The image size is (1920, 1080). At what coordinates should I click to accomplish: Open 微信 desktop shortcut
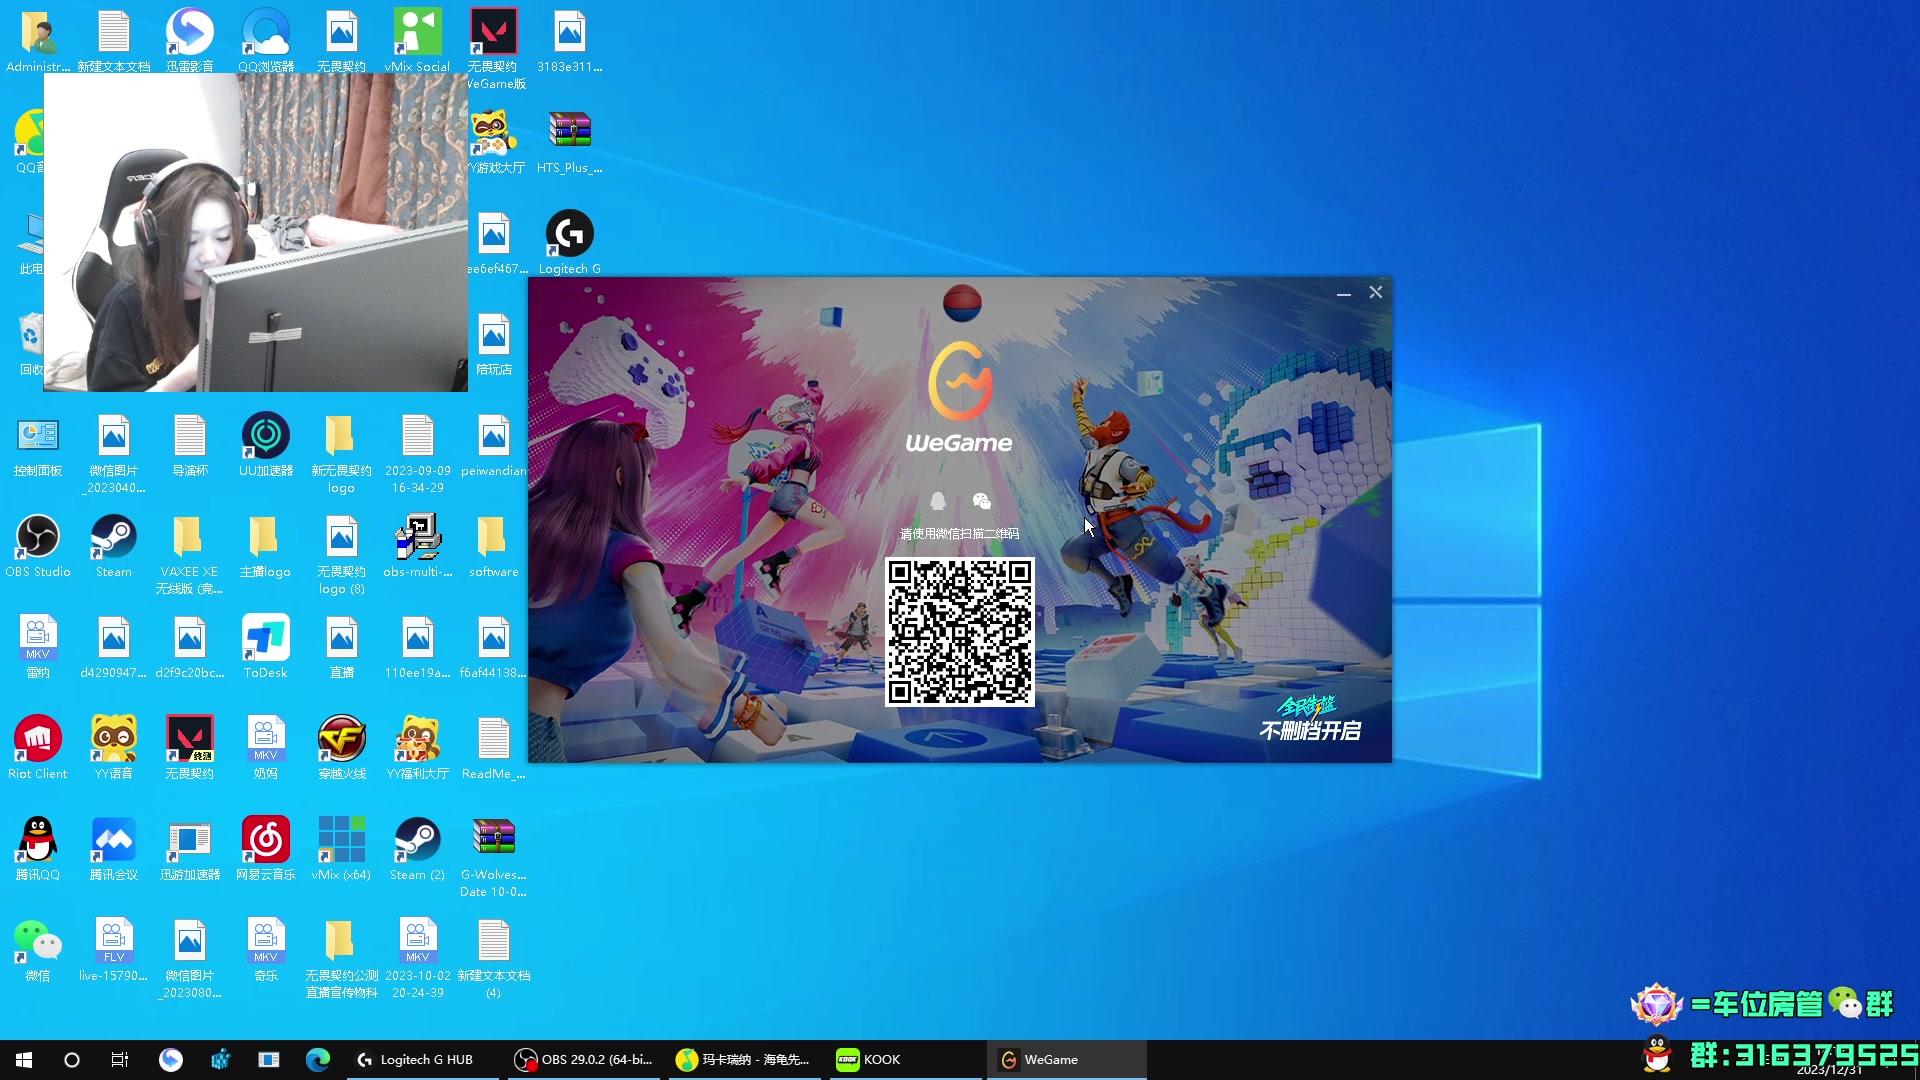[x=38, y=950]
